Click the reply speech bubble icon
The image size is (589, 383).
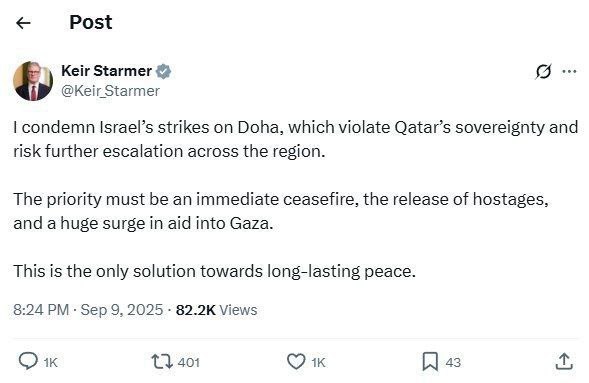28,362
